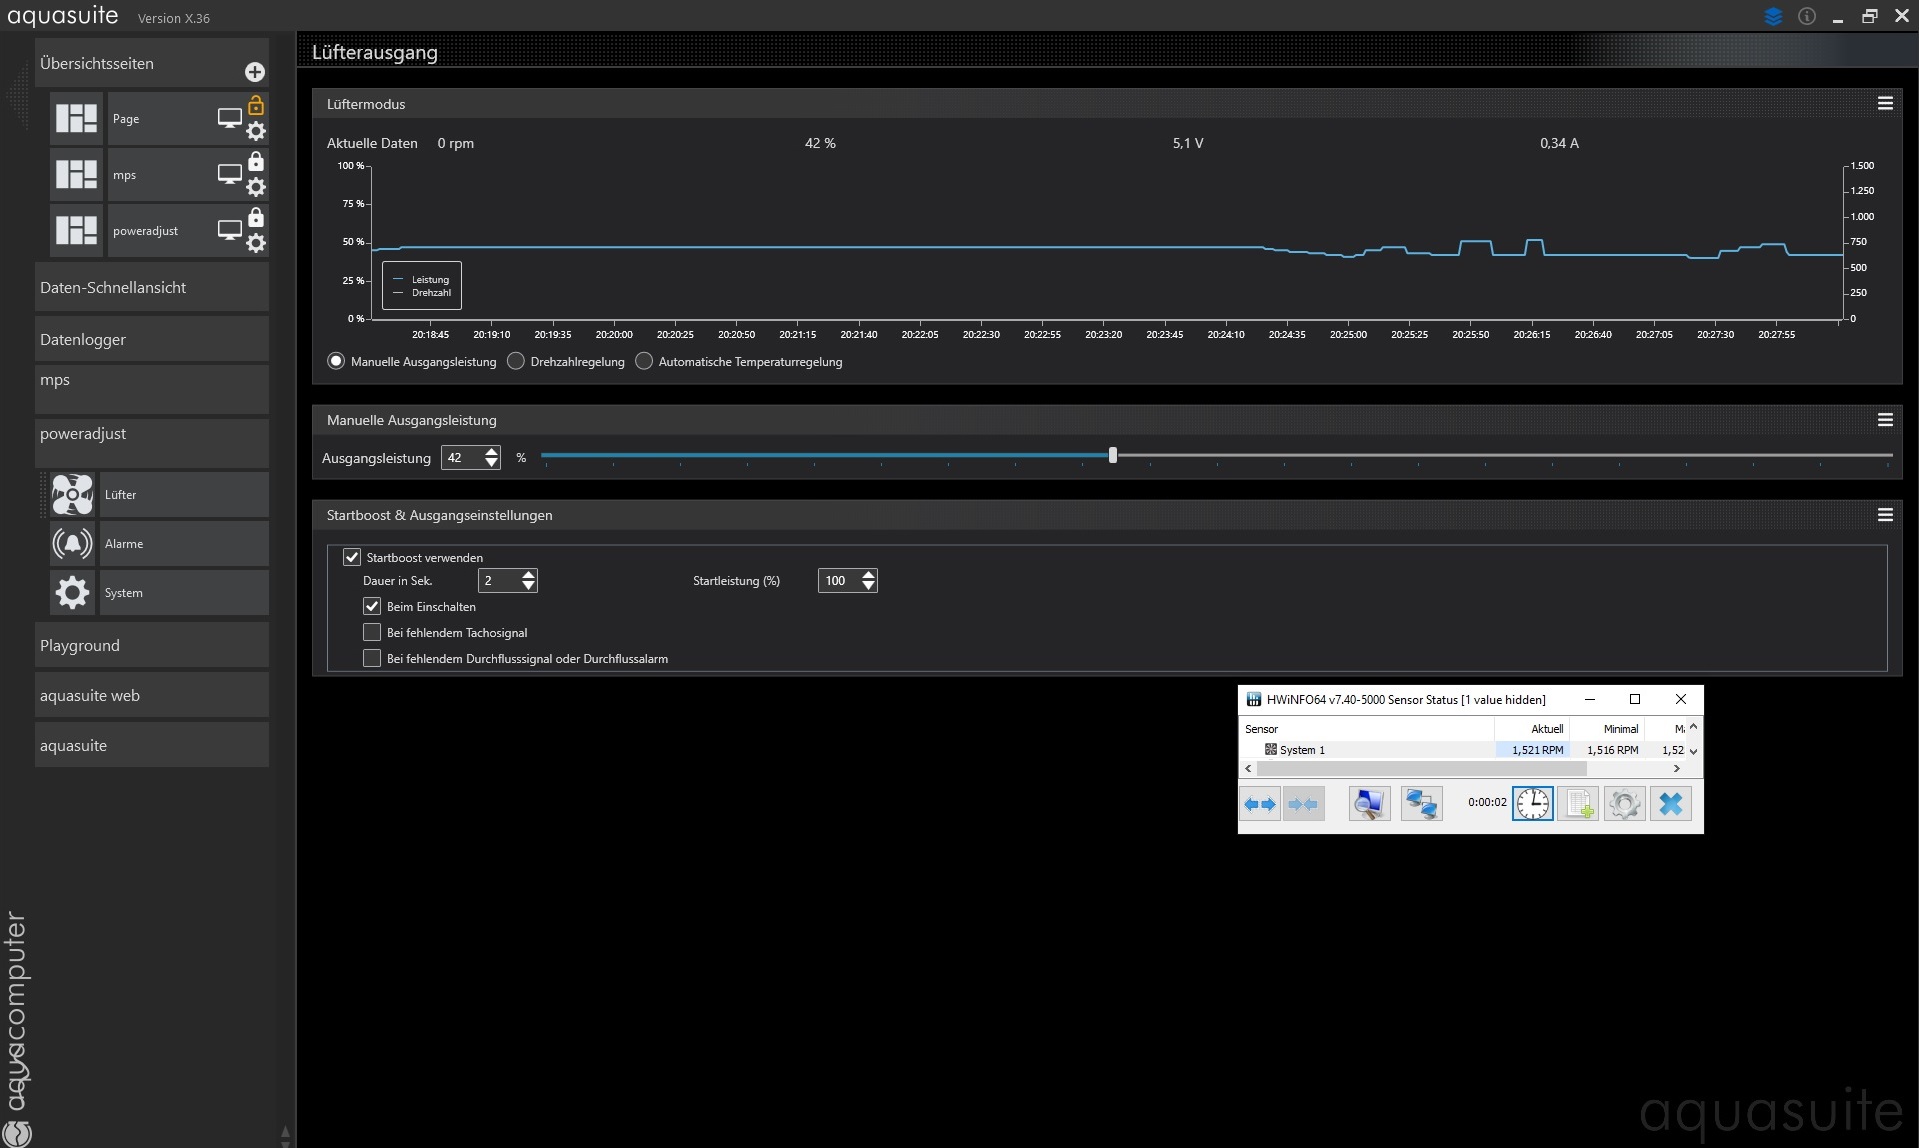Open Manuelle Ausgangsleistung panel hamburger menu
The height and width of the screenshot is (1148, 1919).
click(x=1885, y=419)
